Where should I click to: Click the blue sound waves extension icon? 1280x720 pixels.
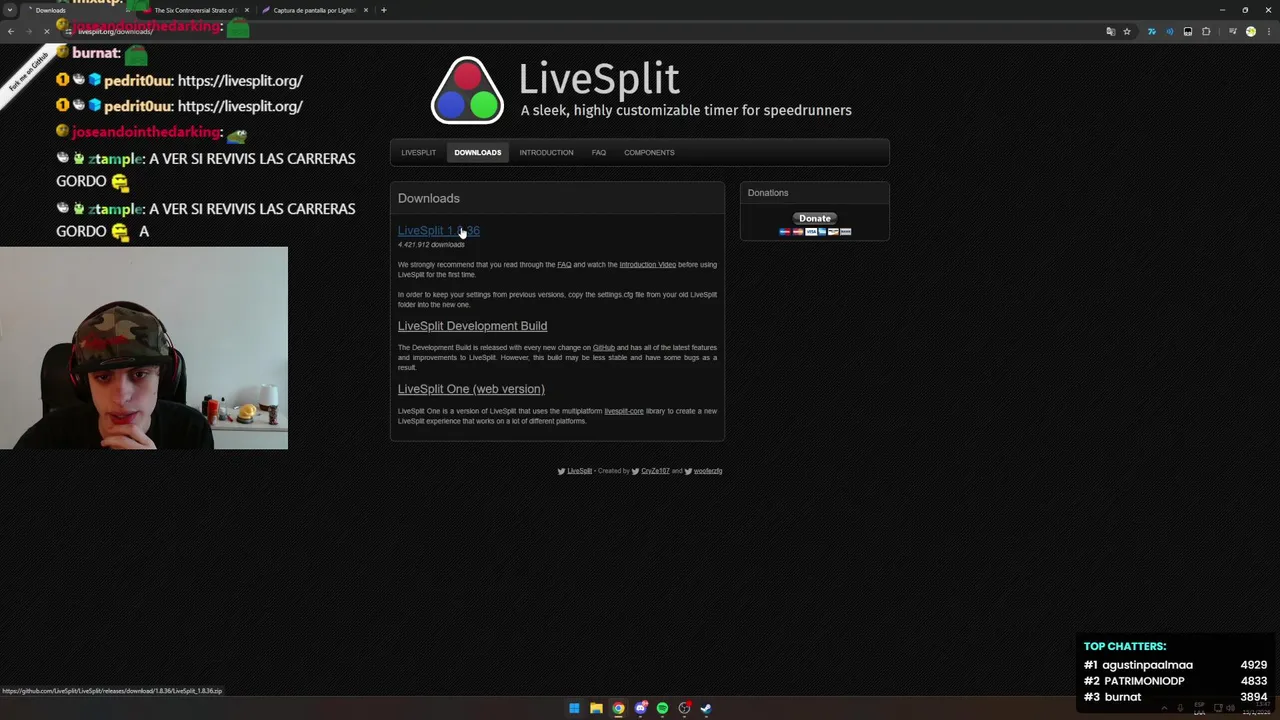(x=1170, y=32)
